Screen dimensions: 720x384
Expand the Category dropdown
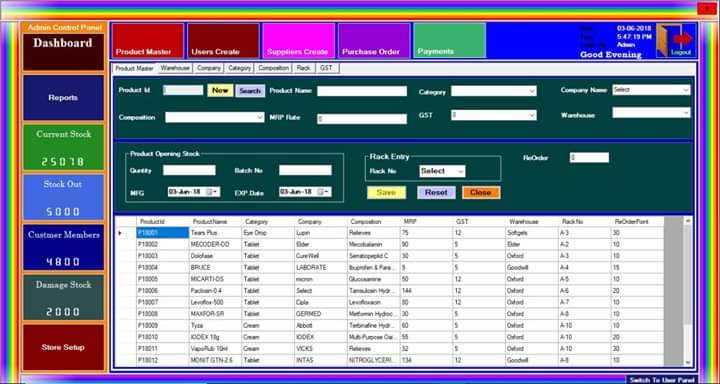pos(532,91)
